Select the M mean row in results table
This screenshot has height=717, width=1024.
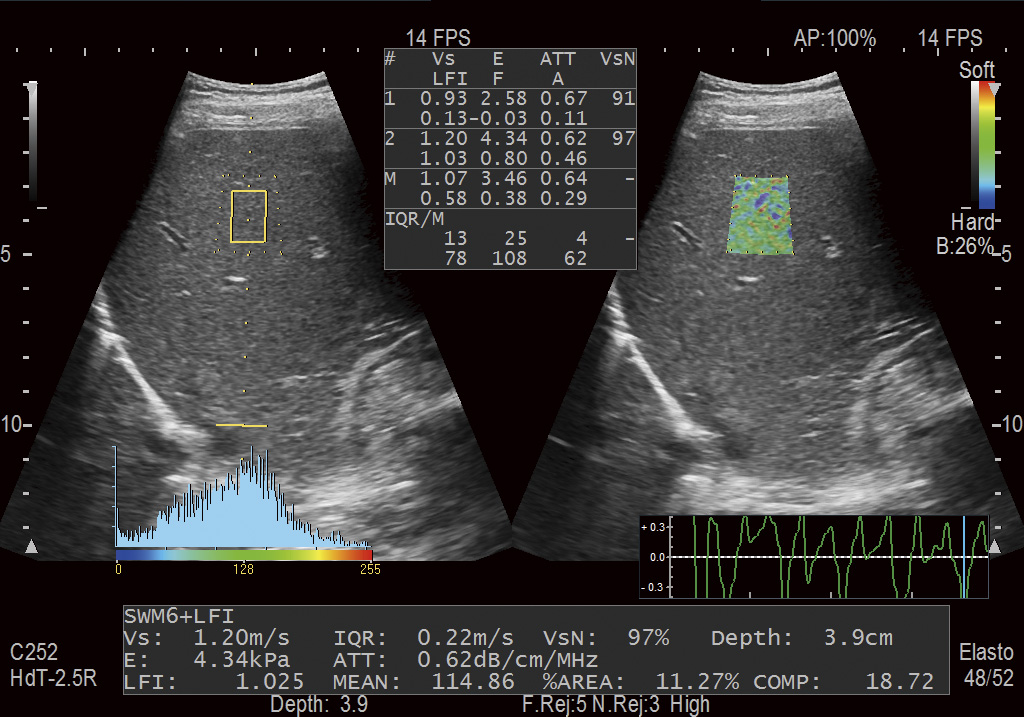pos(510,188)
